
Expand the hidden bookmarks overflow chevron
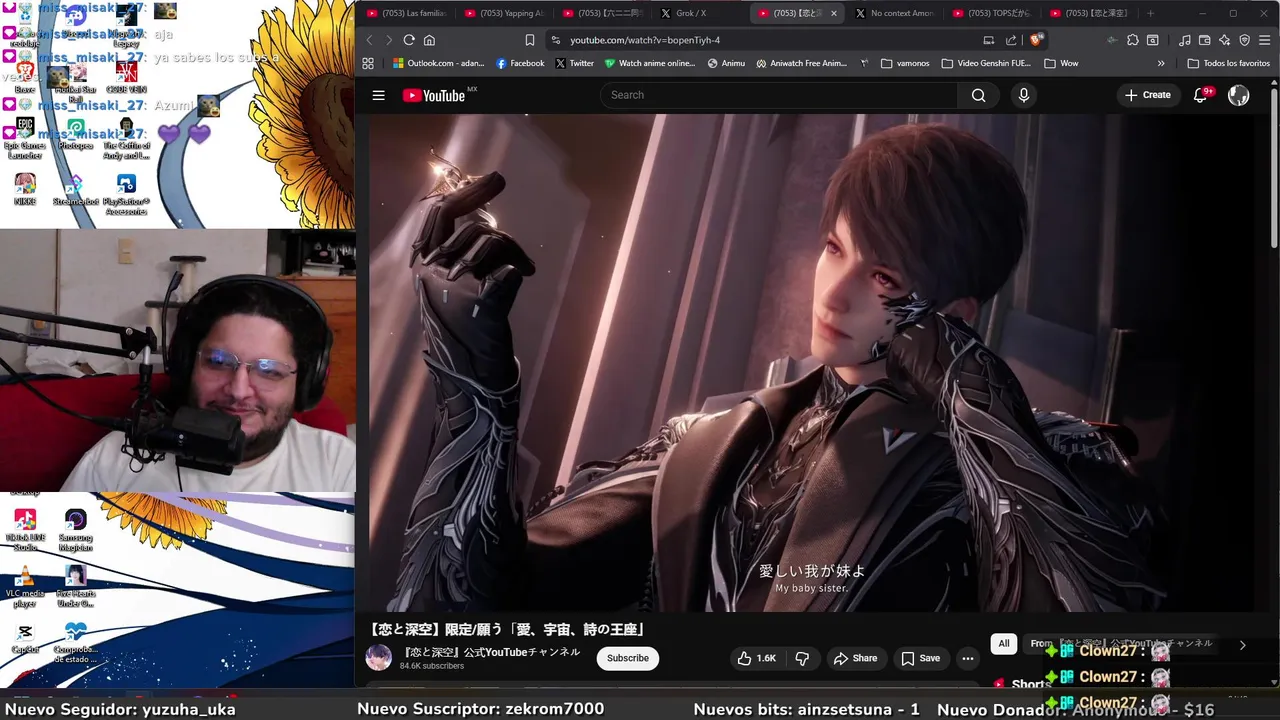[1161, 63]
